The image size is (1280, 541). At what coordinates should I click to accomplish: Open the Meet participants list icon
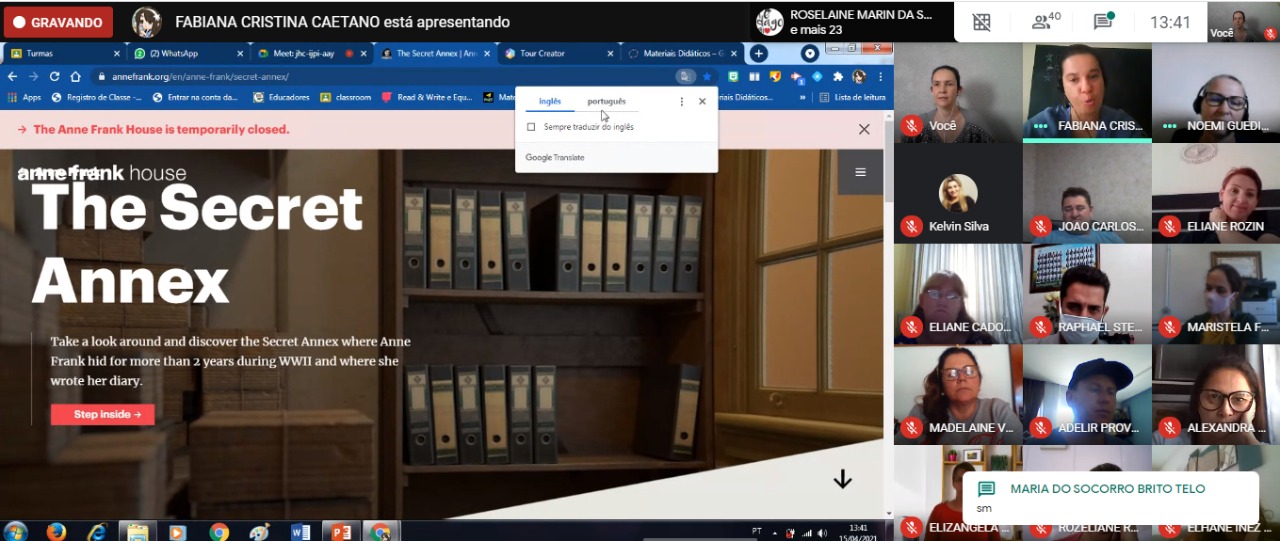[1046, 21]
